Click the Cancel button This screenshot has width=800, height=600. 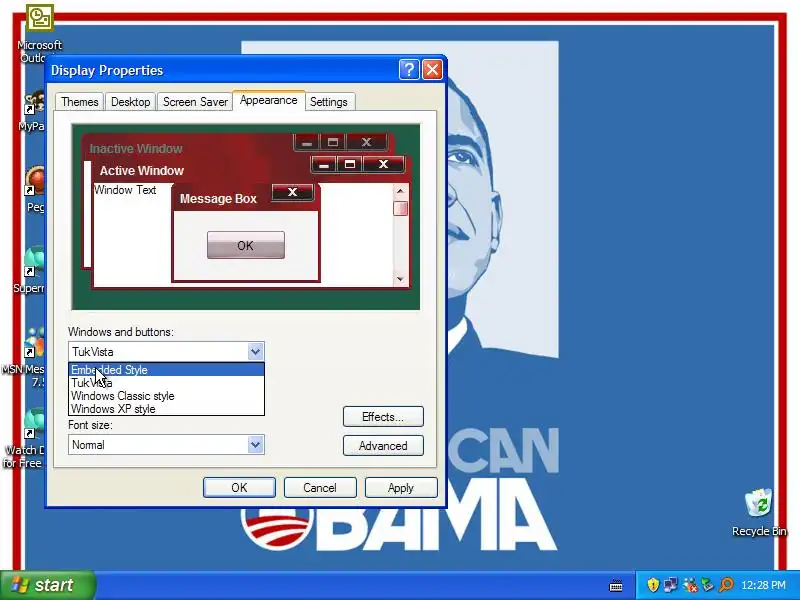(320, 488)
